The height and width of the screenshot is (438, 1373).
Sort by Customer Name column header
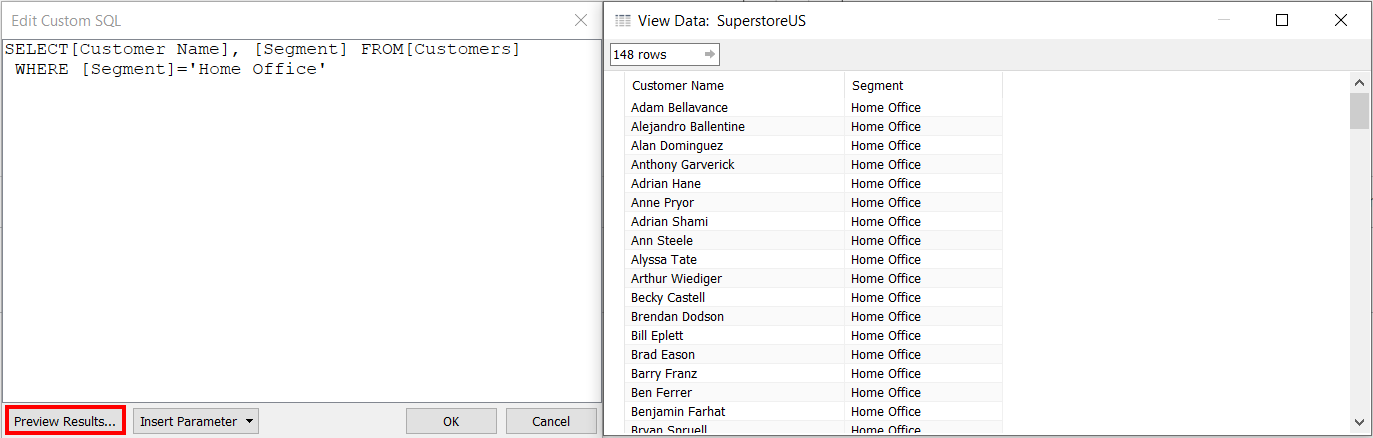coord(678,86)
